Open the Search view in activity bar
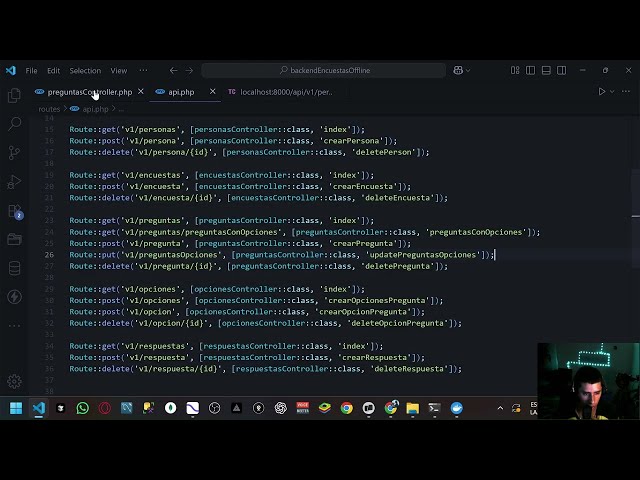 pos(14,124)
